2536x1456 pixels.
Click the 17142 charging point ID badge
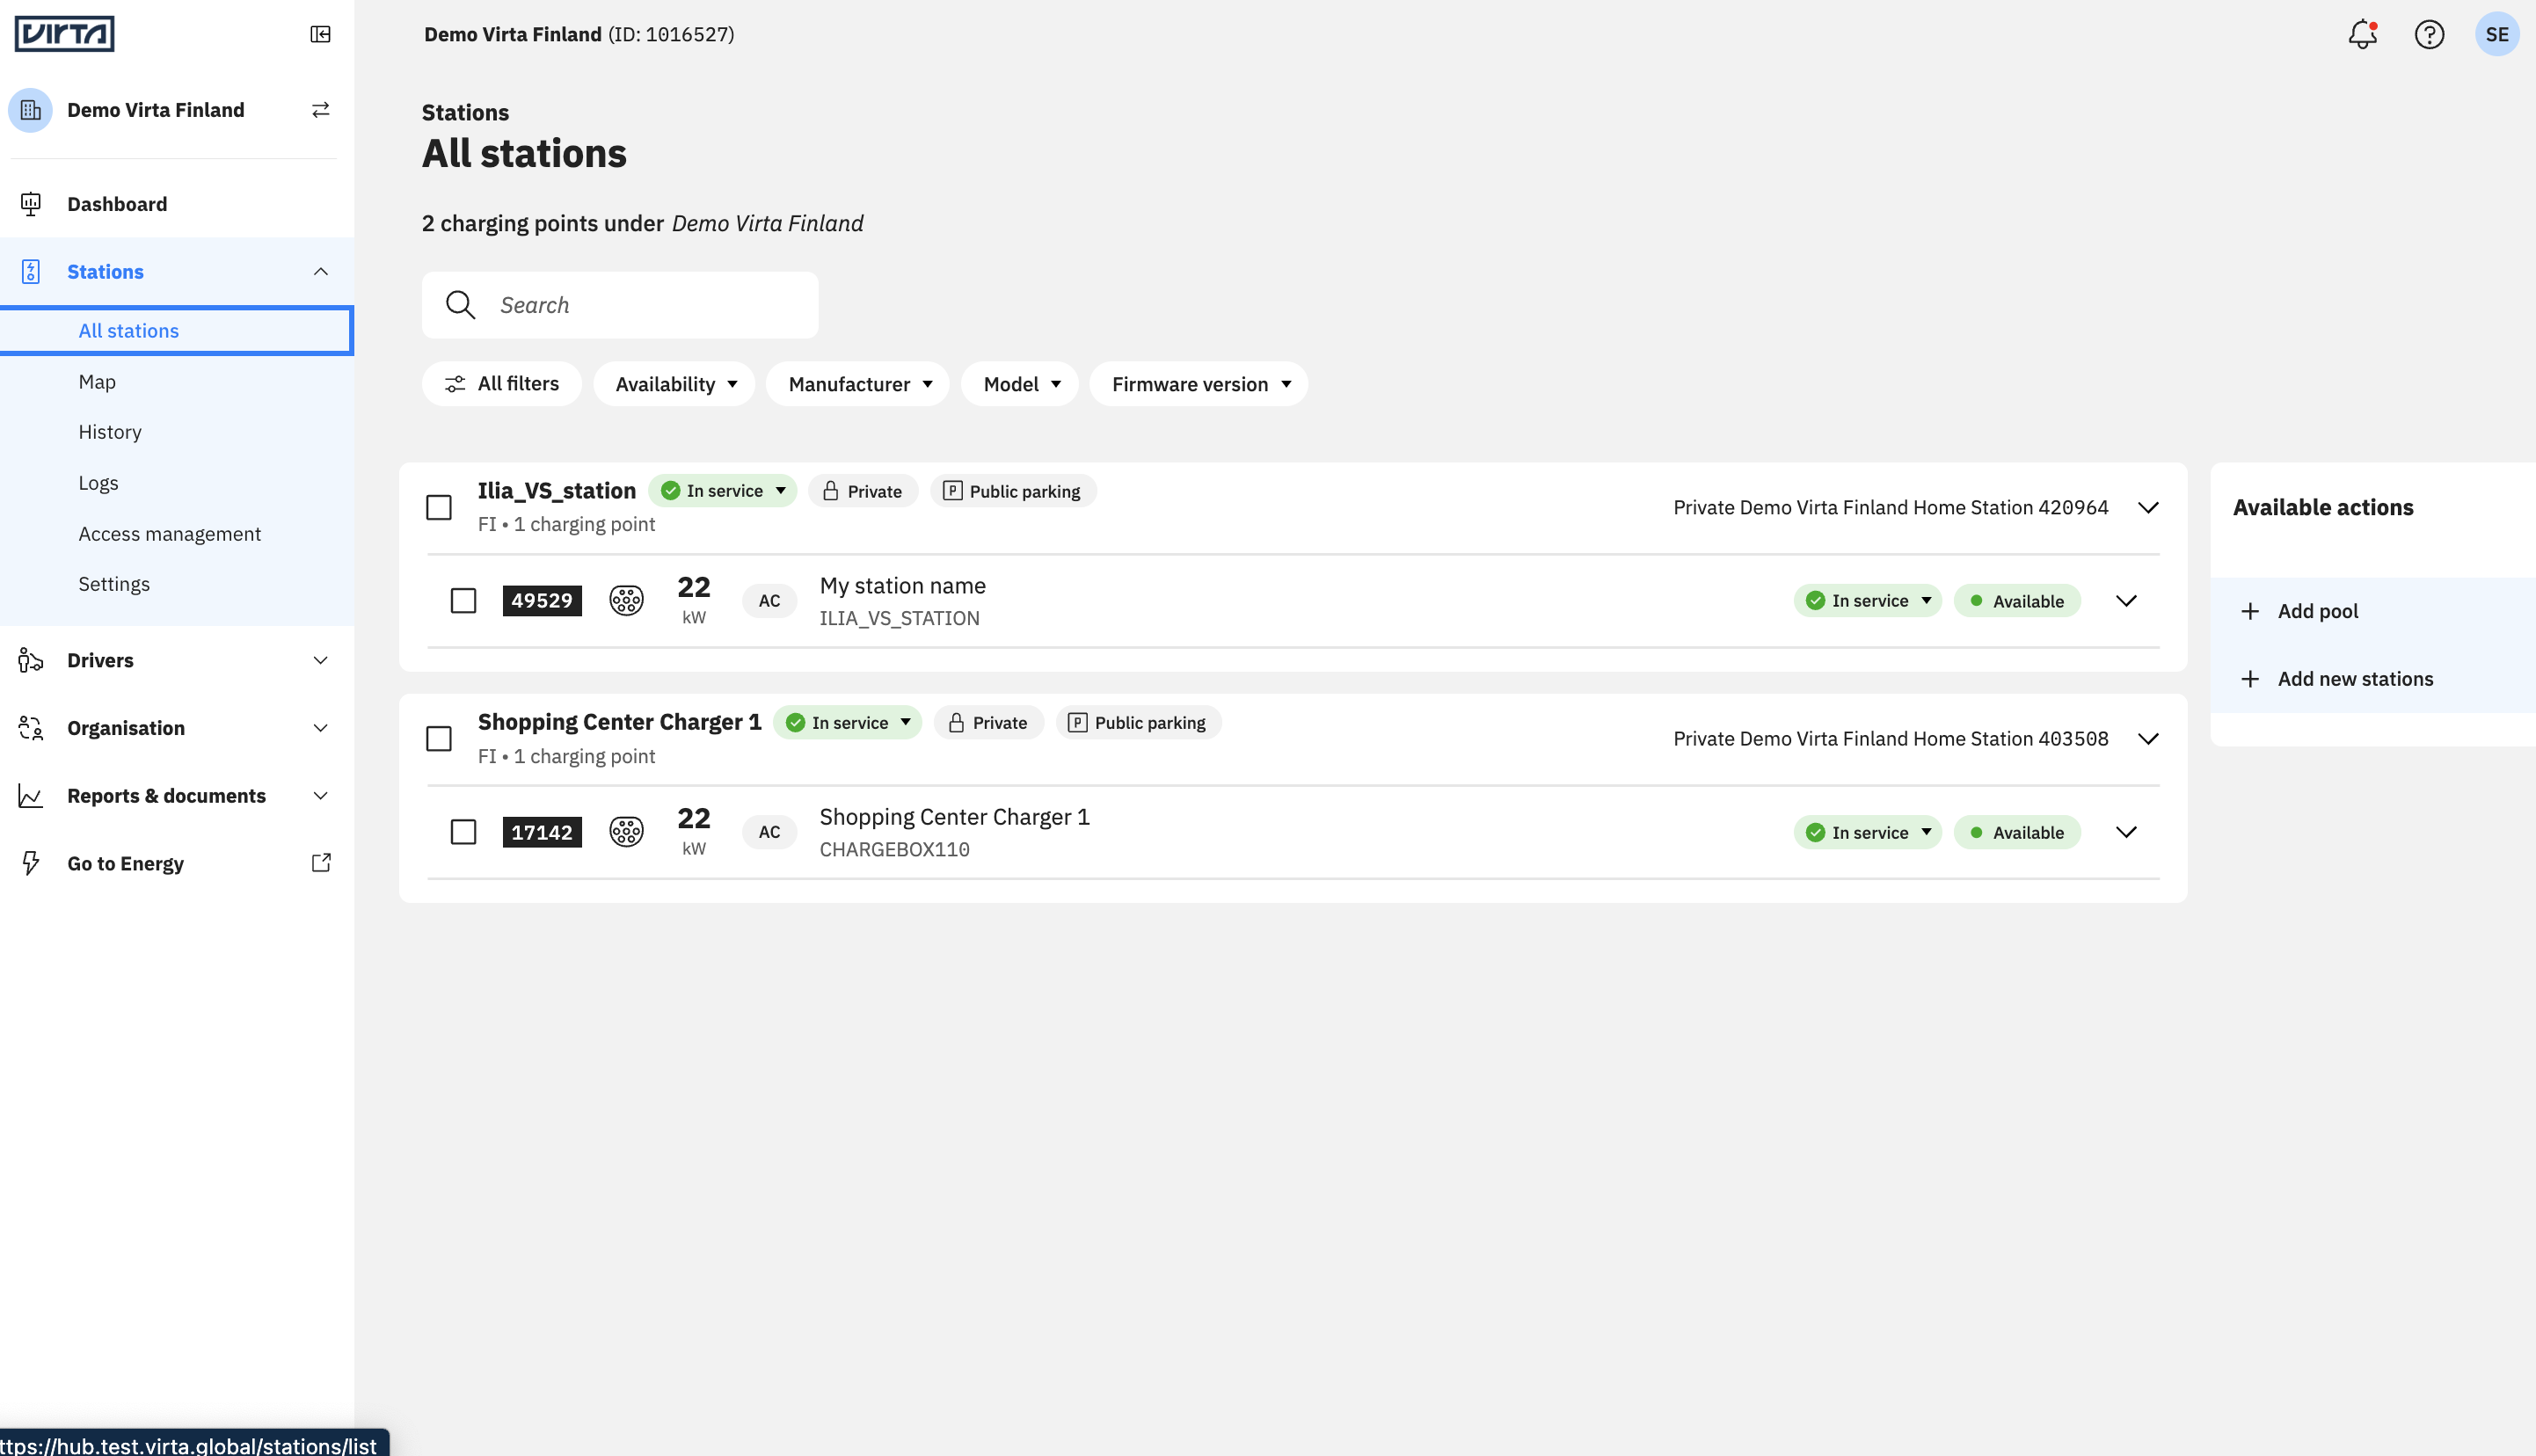(x=542, y=832)
